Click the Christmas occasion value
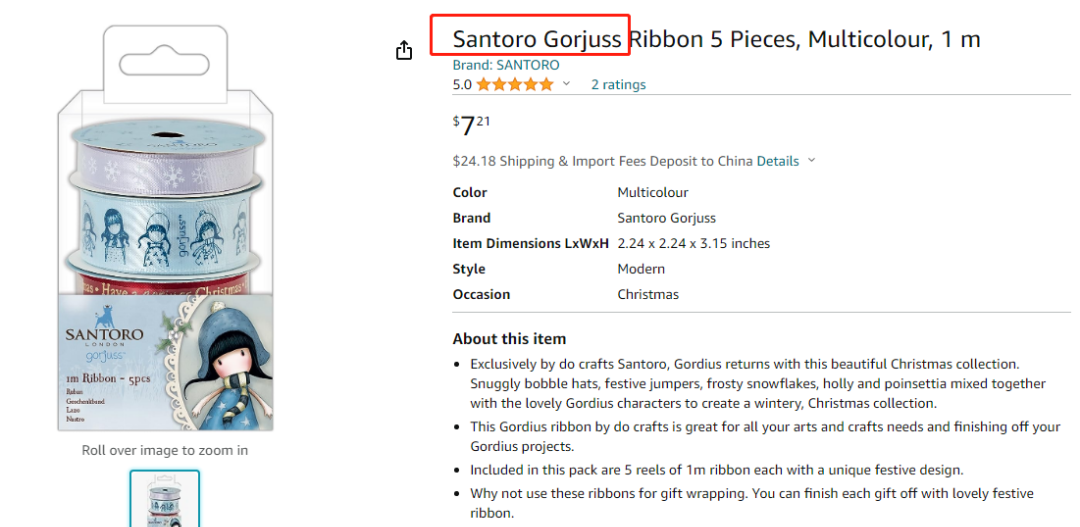Screen dimensions: 1080x527 (x=648, y=294)
